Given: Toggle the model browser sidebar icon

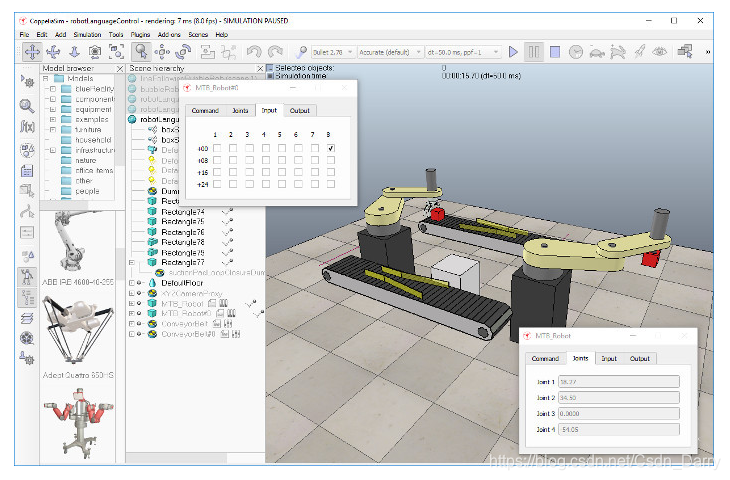Looking at the screenshot, I should pyautogui.click(x=27, y=277).
